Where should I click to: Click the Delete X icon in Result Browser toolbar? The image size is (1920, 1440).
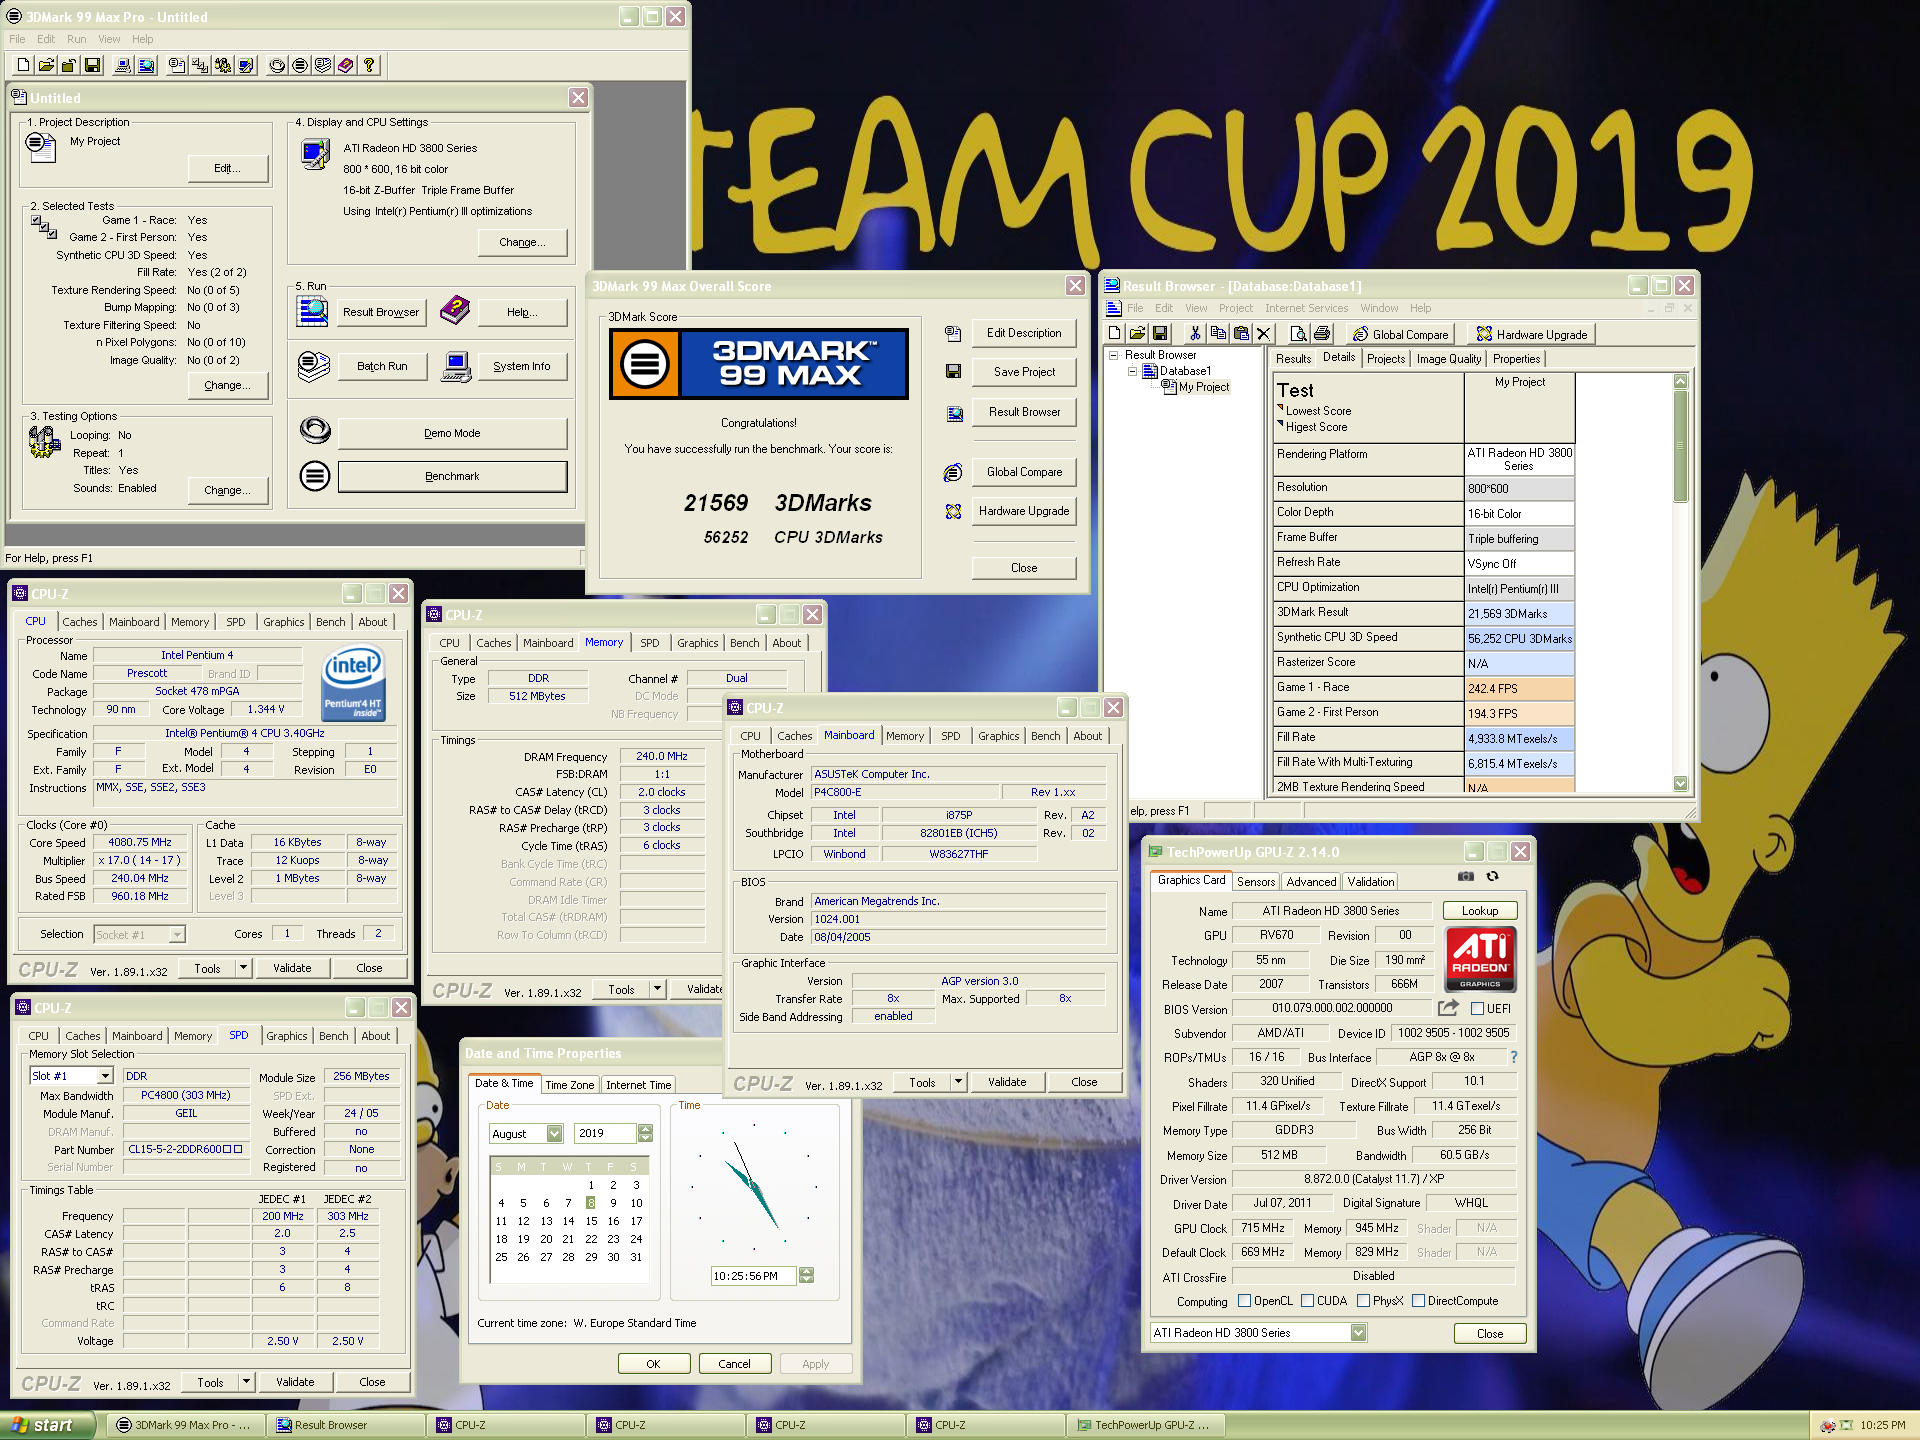(x=1263, y=334)
